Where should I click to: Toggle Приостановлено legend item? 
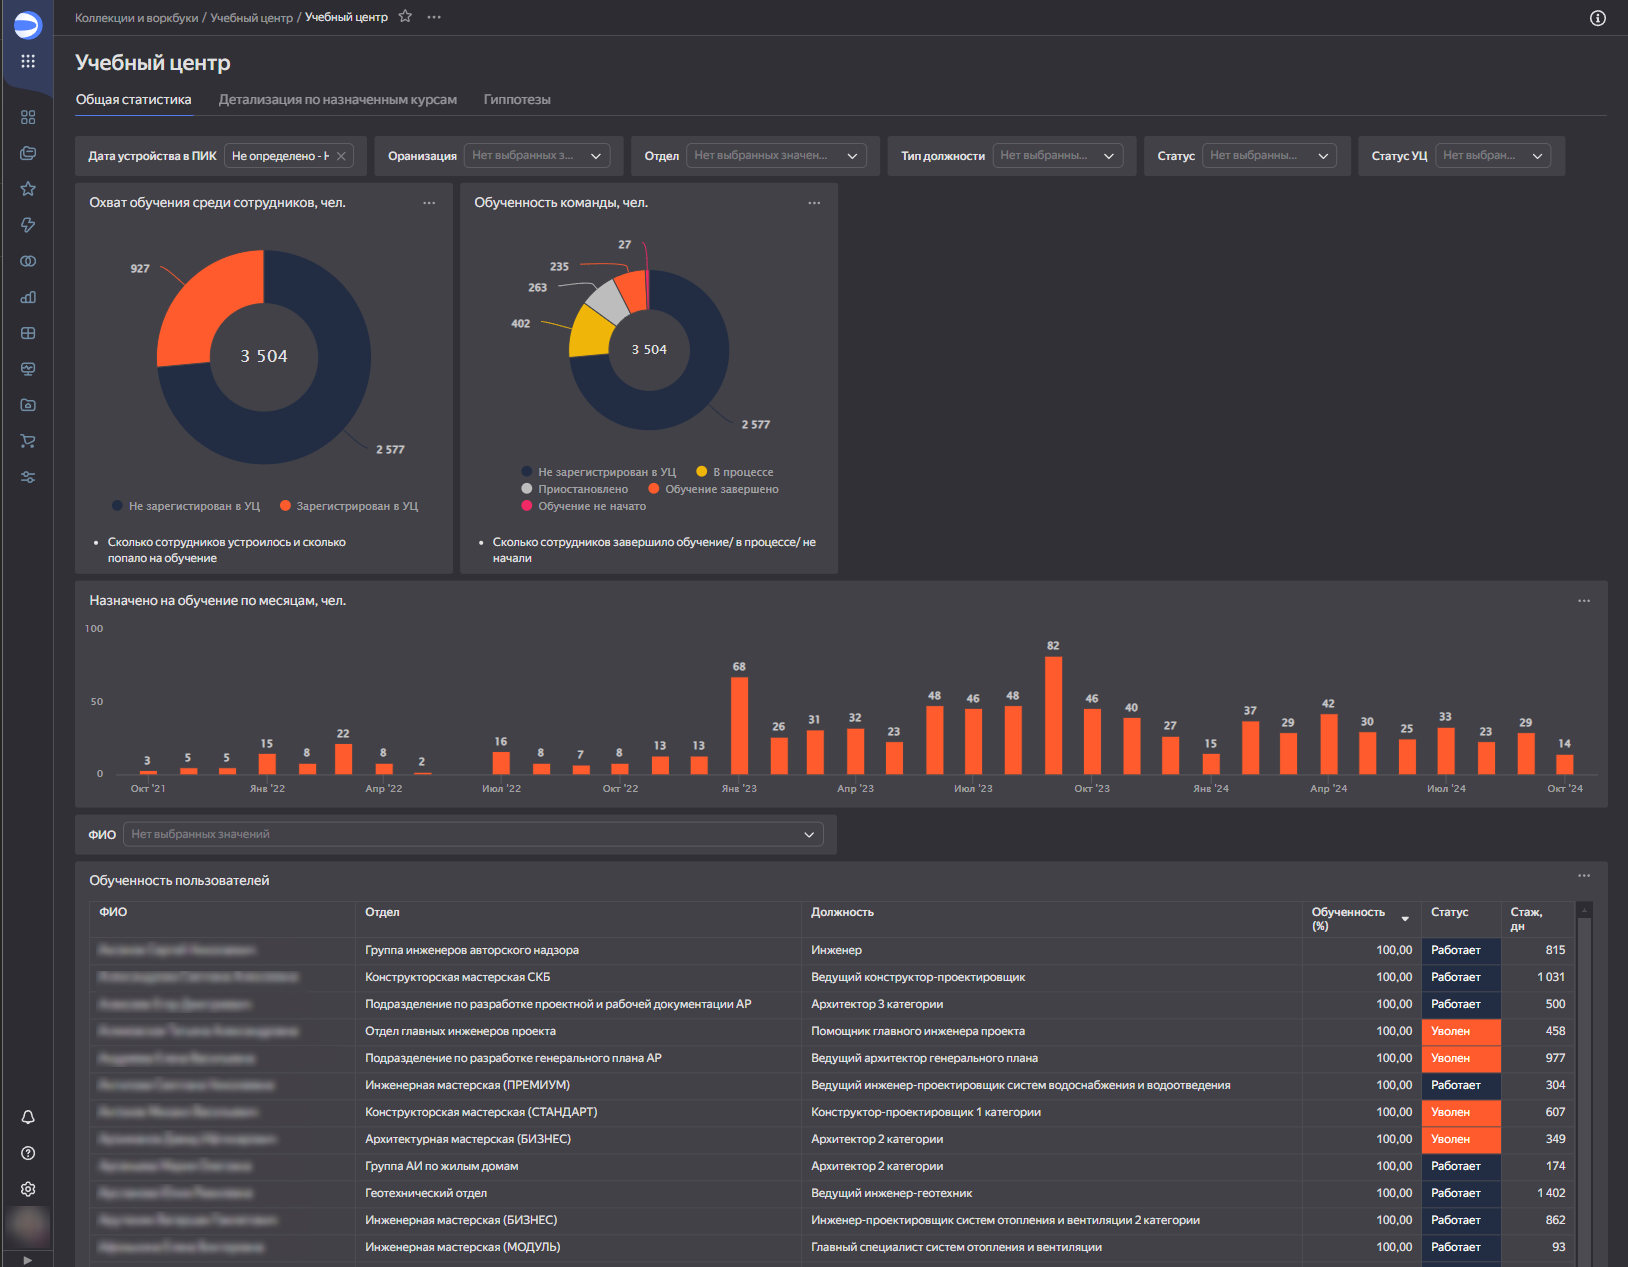click(575, 489)
